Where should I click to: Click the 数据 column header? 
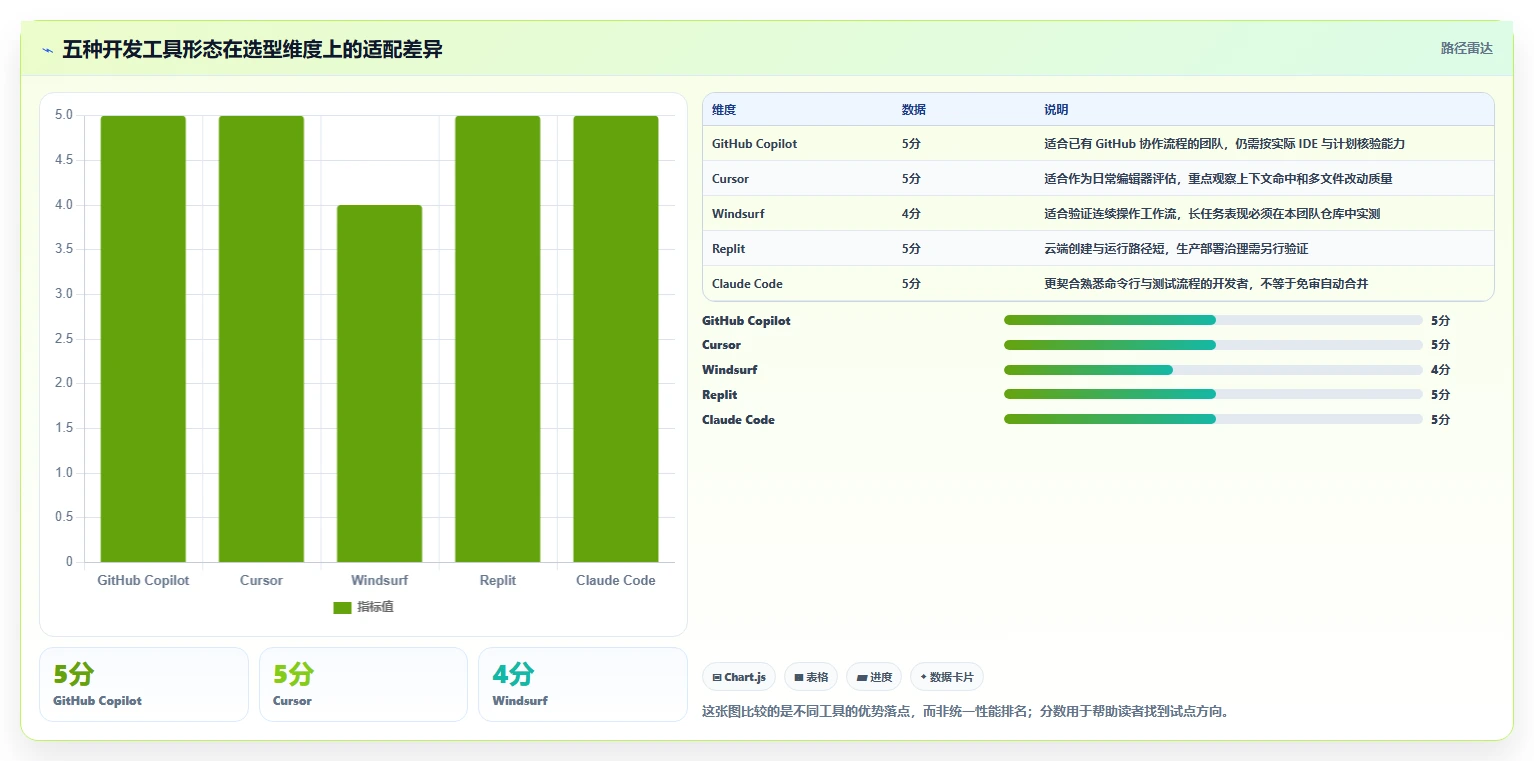pos(914,110)
